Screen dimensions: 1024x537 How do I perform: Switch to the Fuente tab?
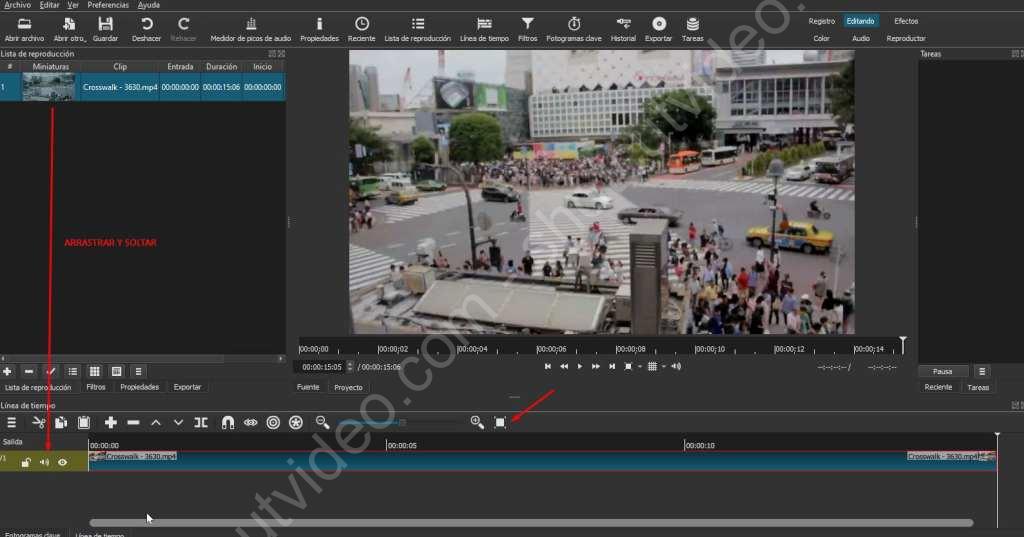click(308, 387)
